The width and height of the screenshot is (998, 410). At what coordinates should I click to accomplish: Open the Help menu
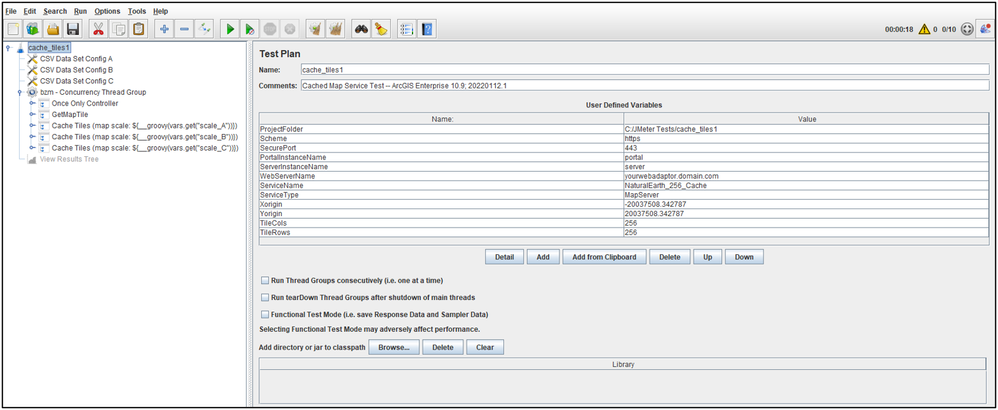tap(160, 11)
